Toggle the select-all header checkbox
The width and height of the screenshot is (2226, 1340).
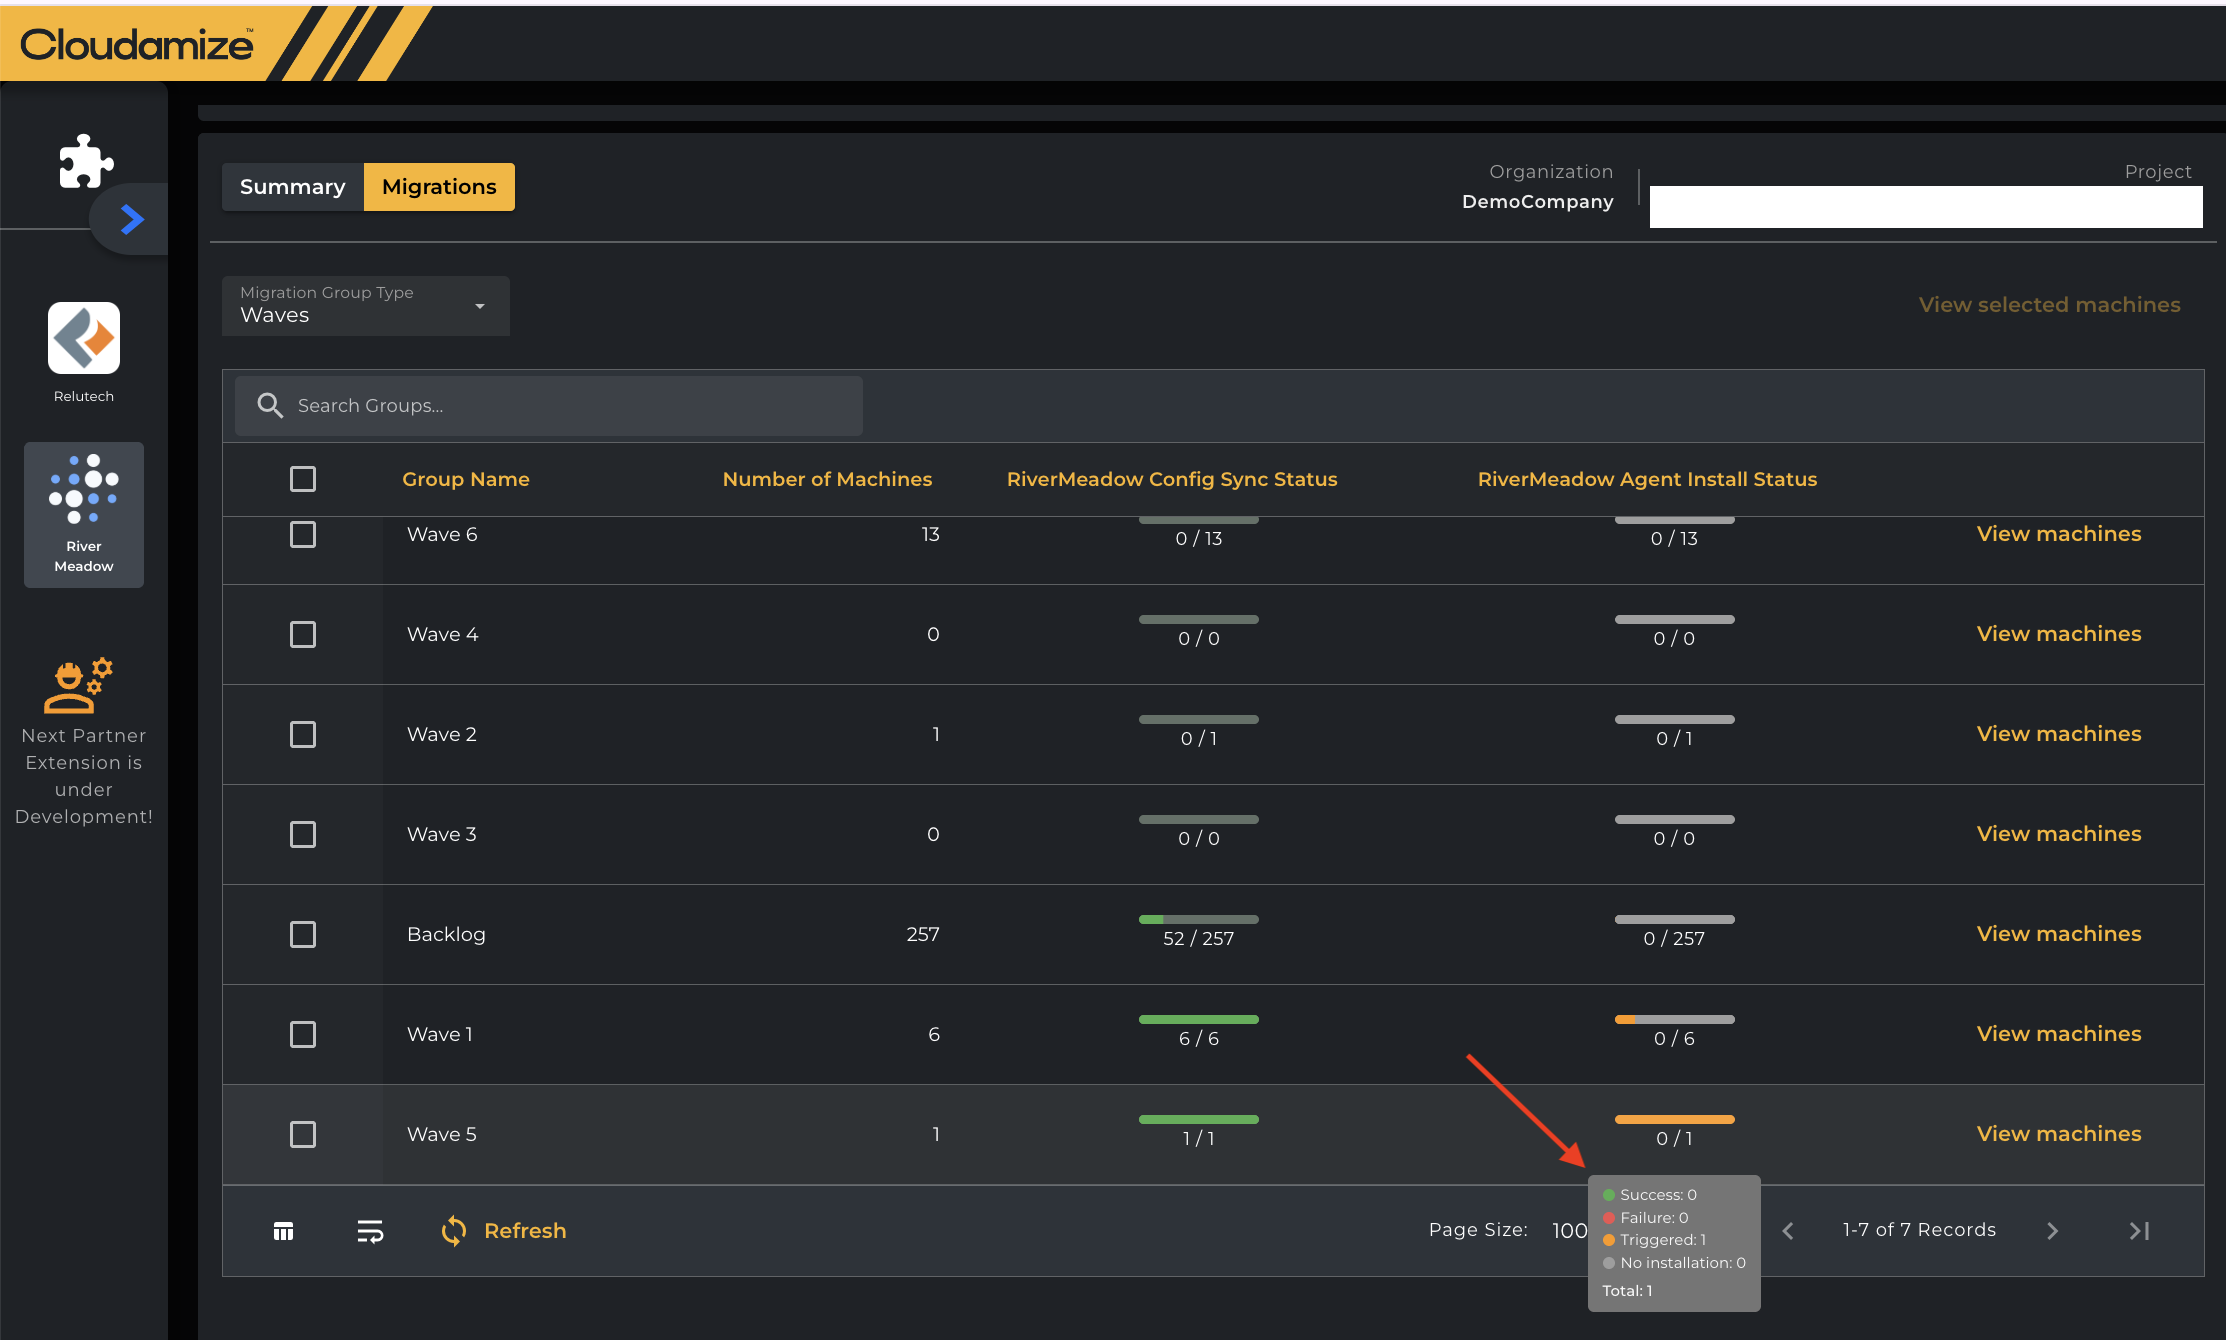click(303, 479)
